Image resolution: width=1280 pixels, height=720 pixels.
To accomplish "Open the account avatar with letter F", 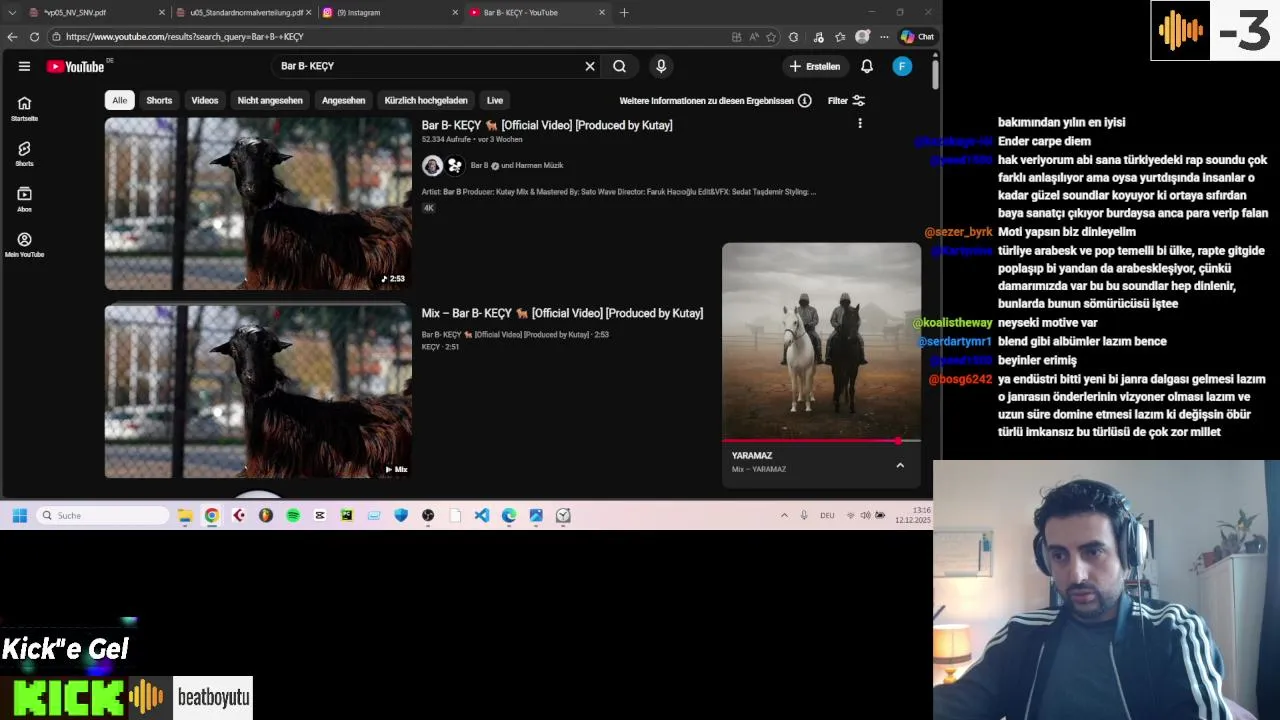I will click(902, 66).
